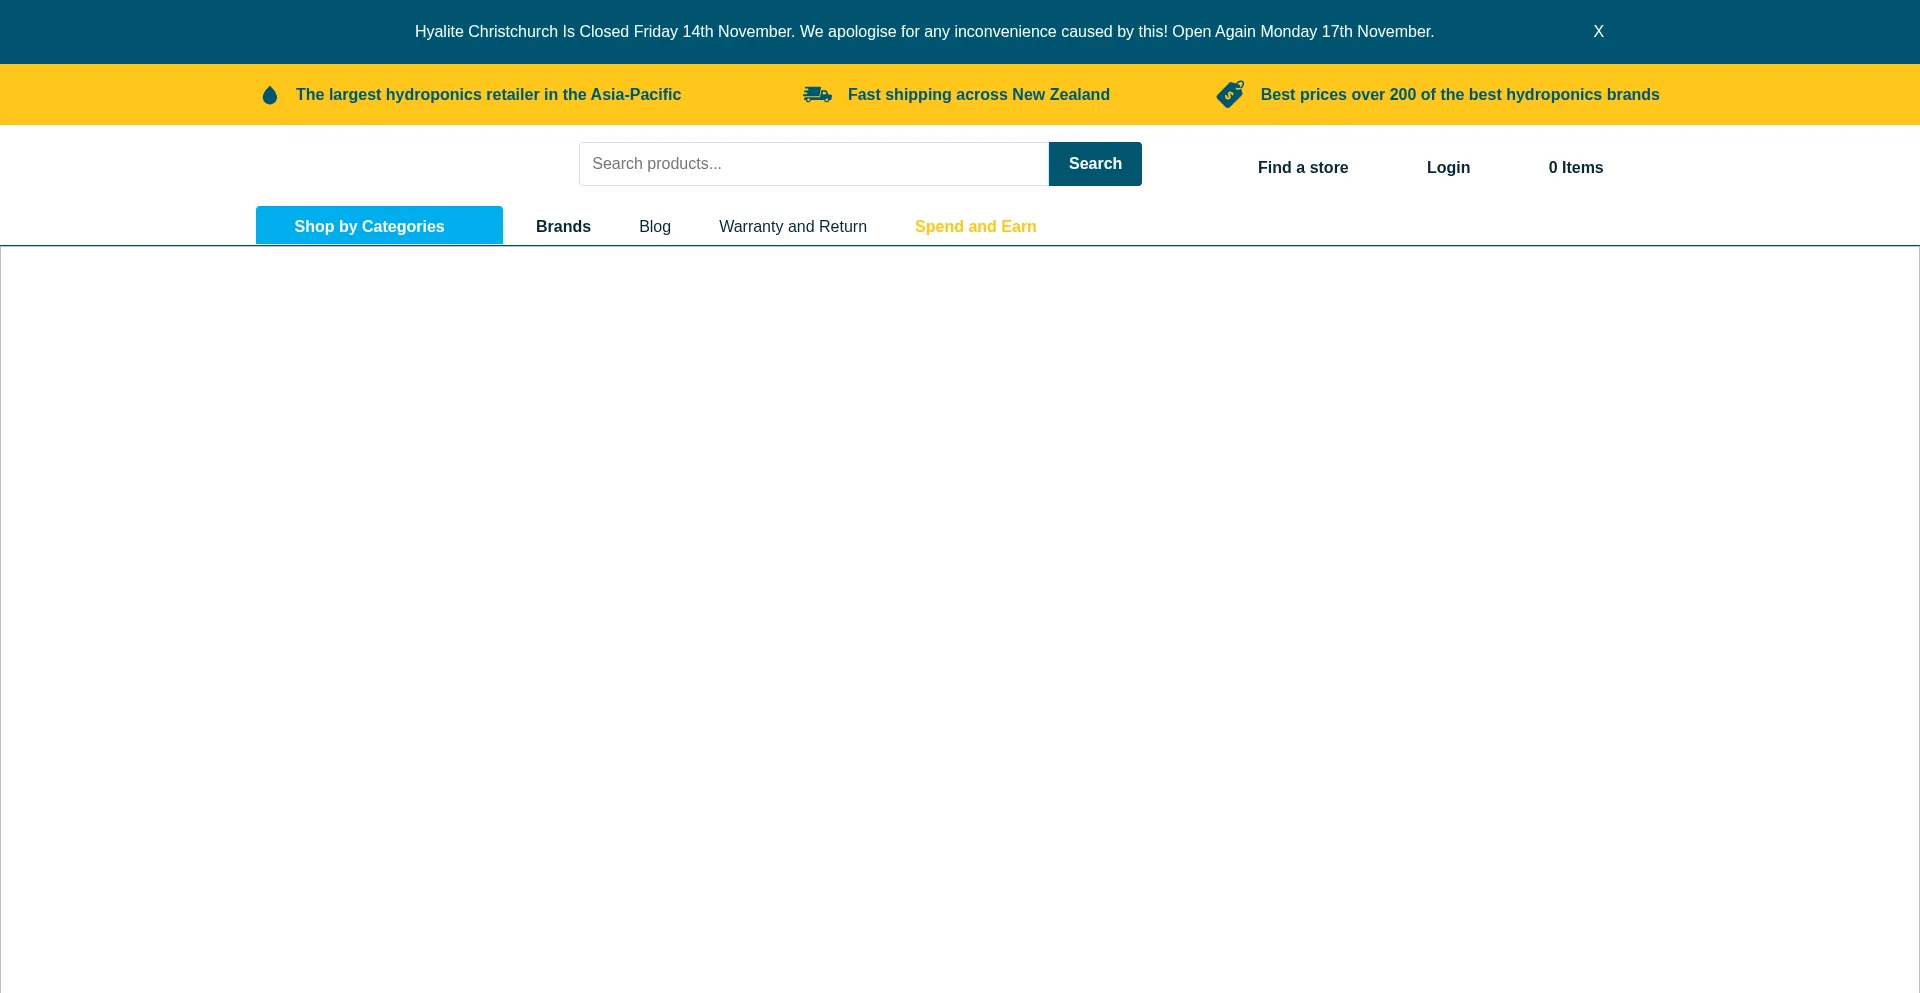The image size is (1920, 993).
Task: Click the delivery truck icon
Action: click(817, 95)
